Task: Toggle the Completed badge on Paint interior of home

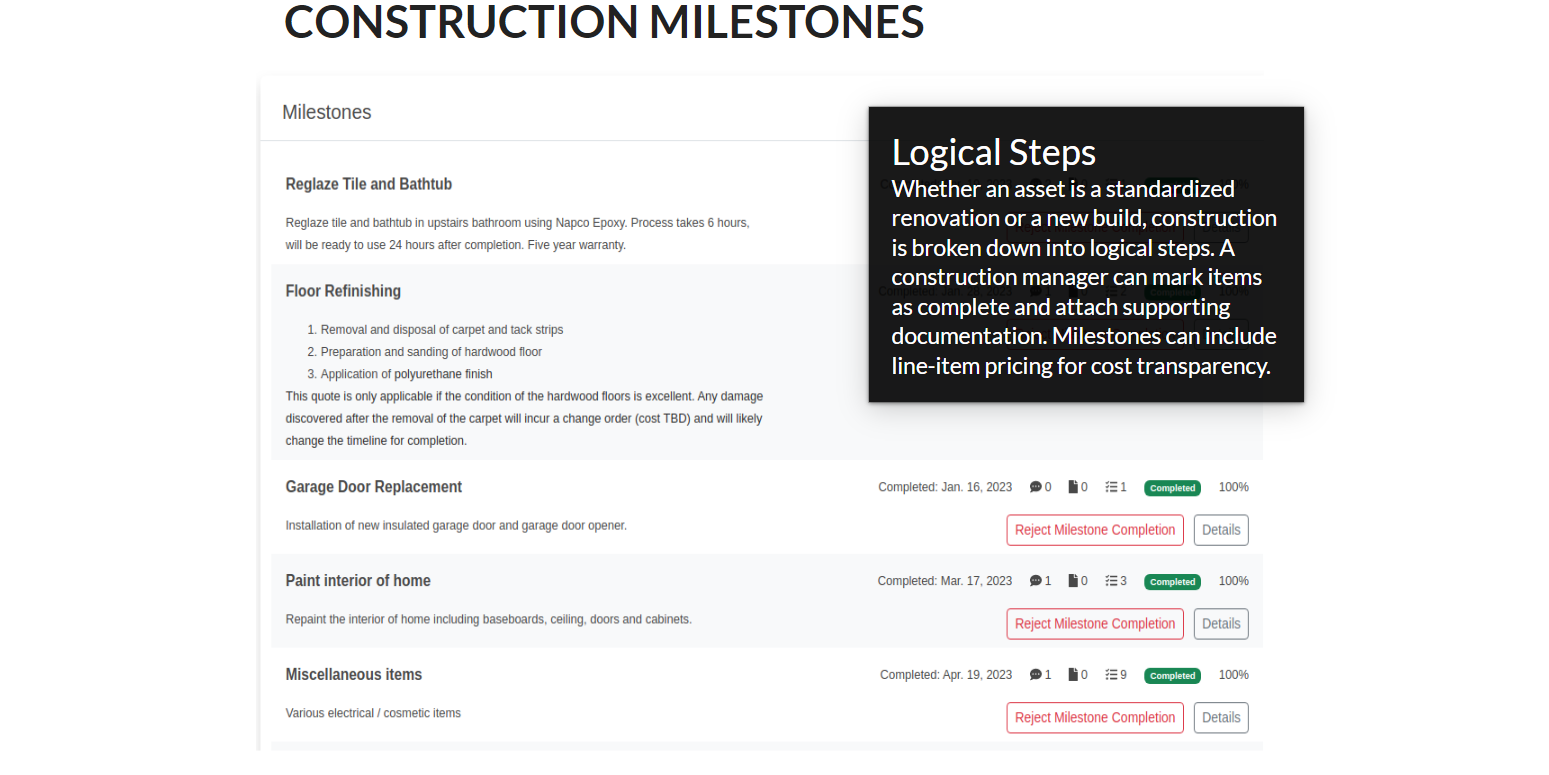Action: coord(1172,581)
